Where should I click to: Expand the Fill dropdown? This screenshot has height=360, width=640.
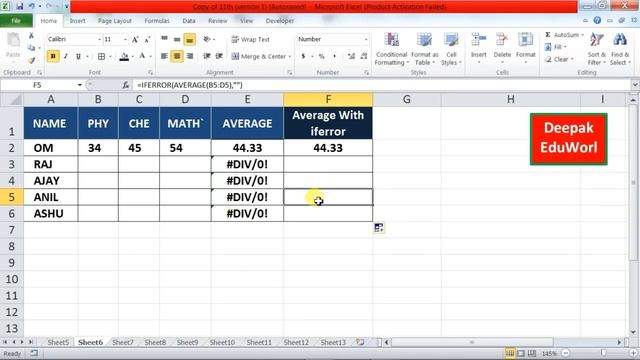[x=566, y=47]
